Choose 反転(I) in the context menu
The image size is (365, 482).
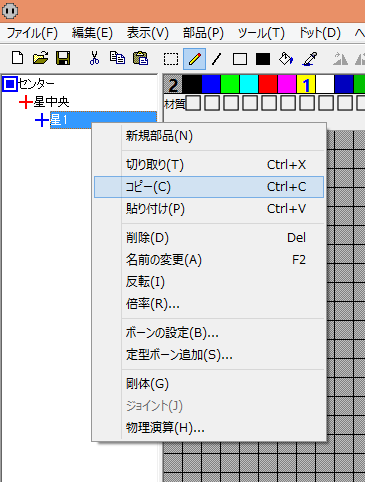point(209,282)
